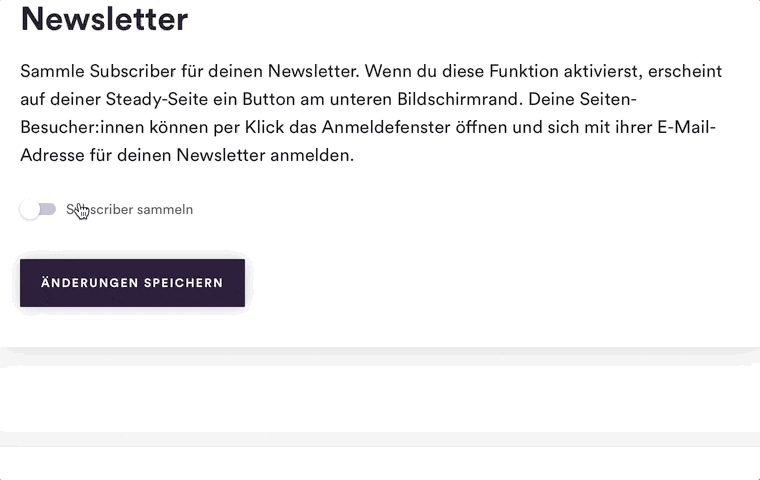The height and width of the screenshot is (480, 760).
Task: Click the 'Subscriber sammeln' label text
Action: pyautogui.click(x=129, y=209)
